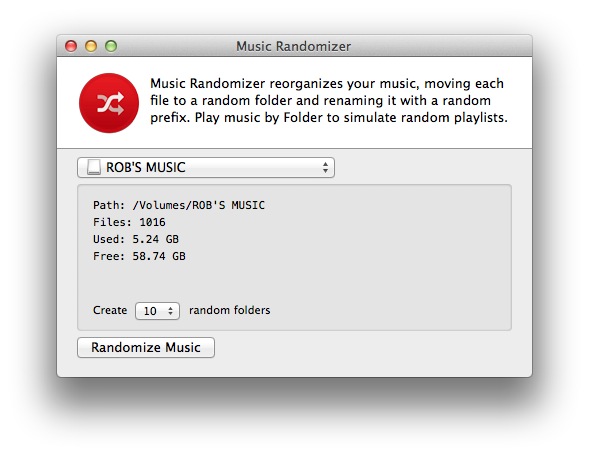The image size is (589, 456).
Task: Click the random folders label
Action: click(230, 310)
